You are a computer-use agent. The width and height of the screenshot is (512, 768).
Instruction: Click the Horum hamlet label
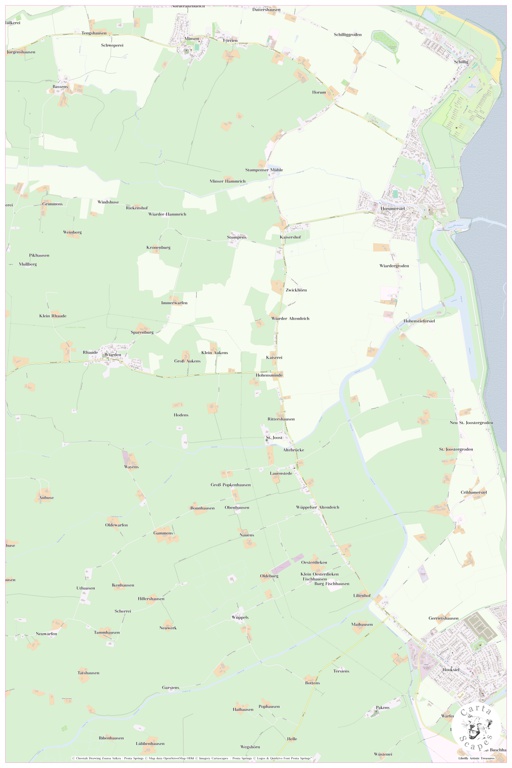point(318,92)
